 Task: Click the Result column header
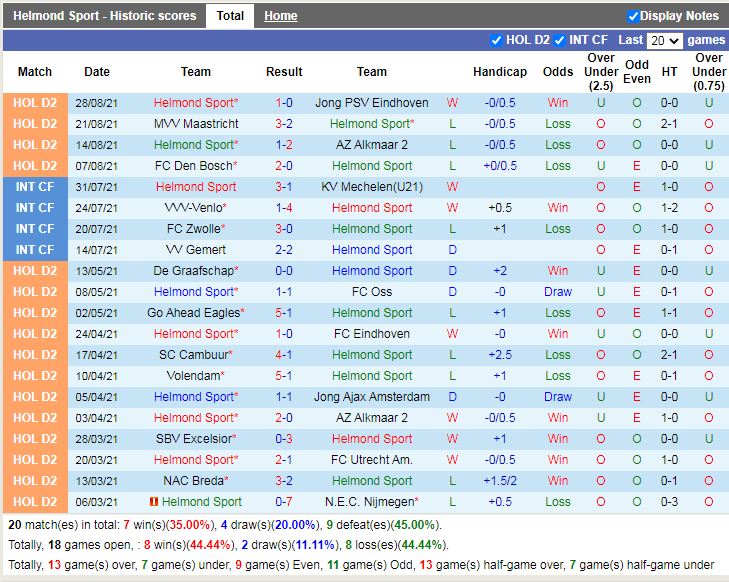[284, 72]
